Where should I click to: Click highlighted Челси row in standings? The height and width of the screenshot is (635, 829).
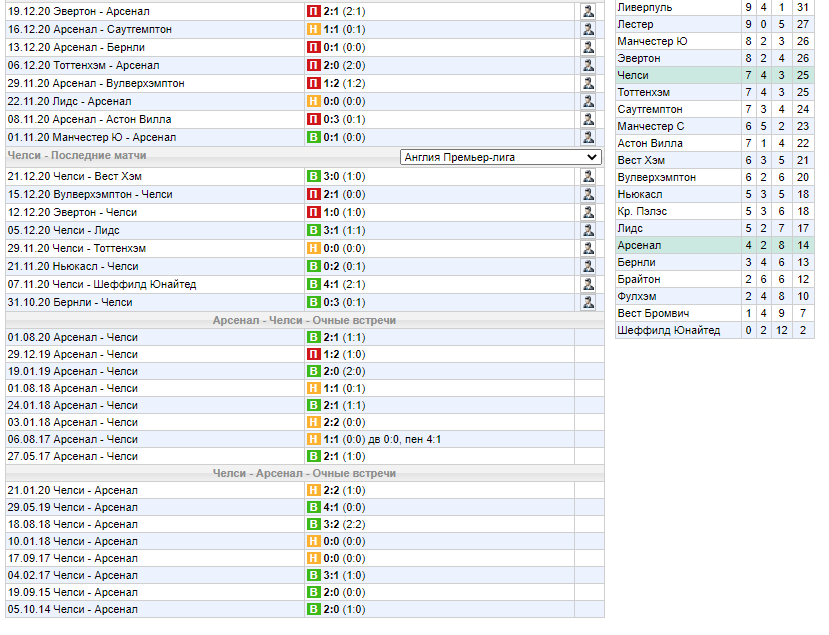point(715,75)
